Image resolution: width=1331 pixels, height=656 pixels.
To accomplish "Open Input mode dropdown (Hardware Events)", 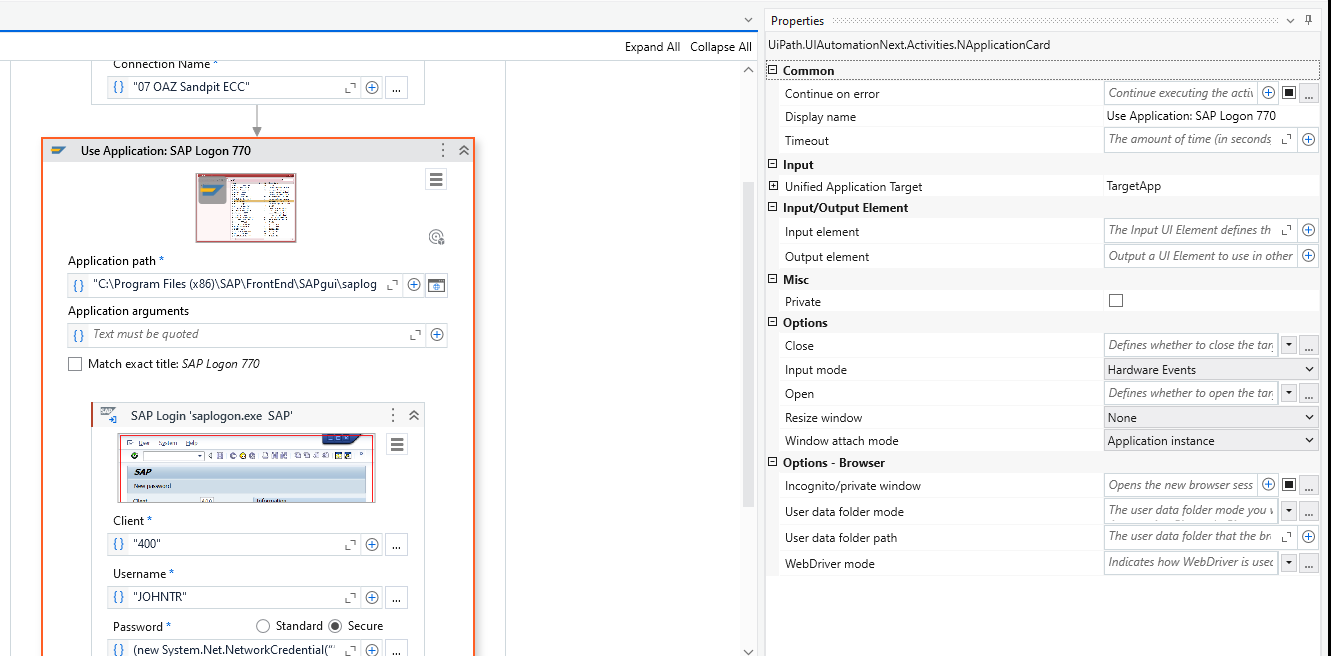I will pos(1211,370).
